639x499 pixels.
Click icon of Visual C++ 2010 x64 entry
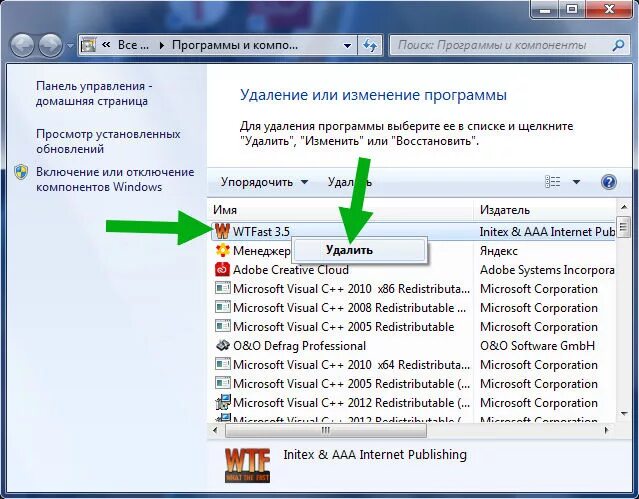click(x=223, y=364)
